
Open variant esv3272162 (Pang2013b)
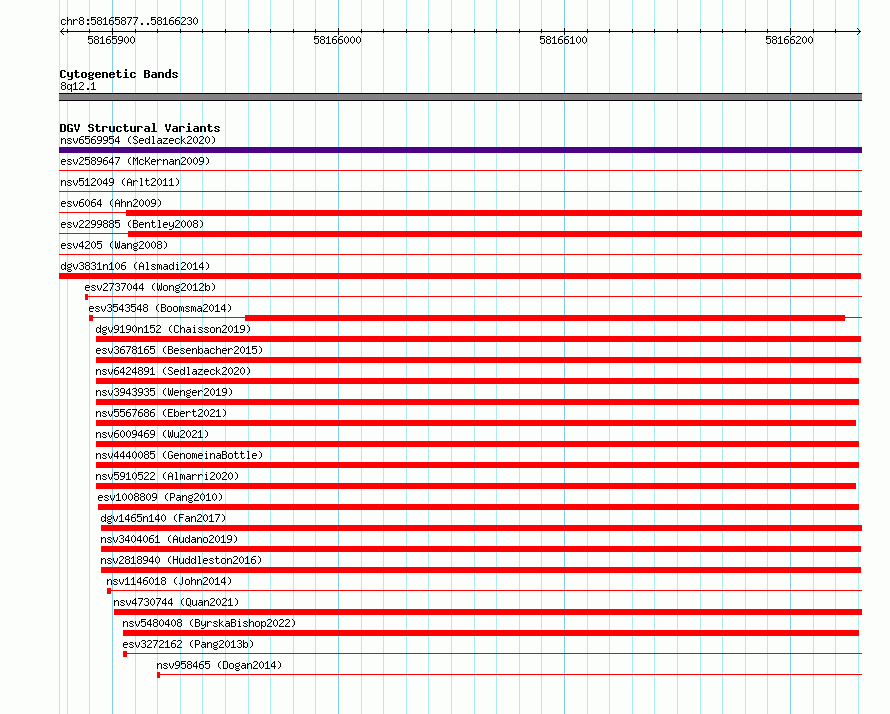(x=188, y=644)
